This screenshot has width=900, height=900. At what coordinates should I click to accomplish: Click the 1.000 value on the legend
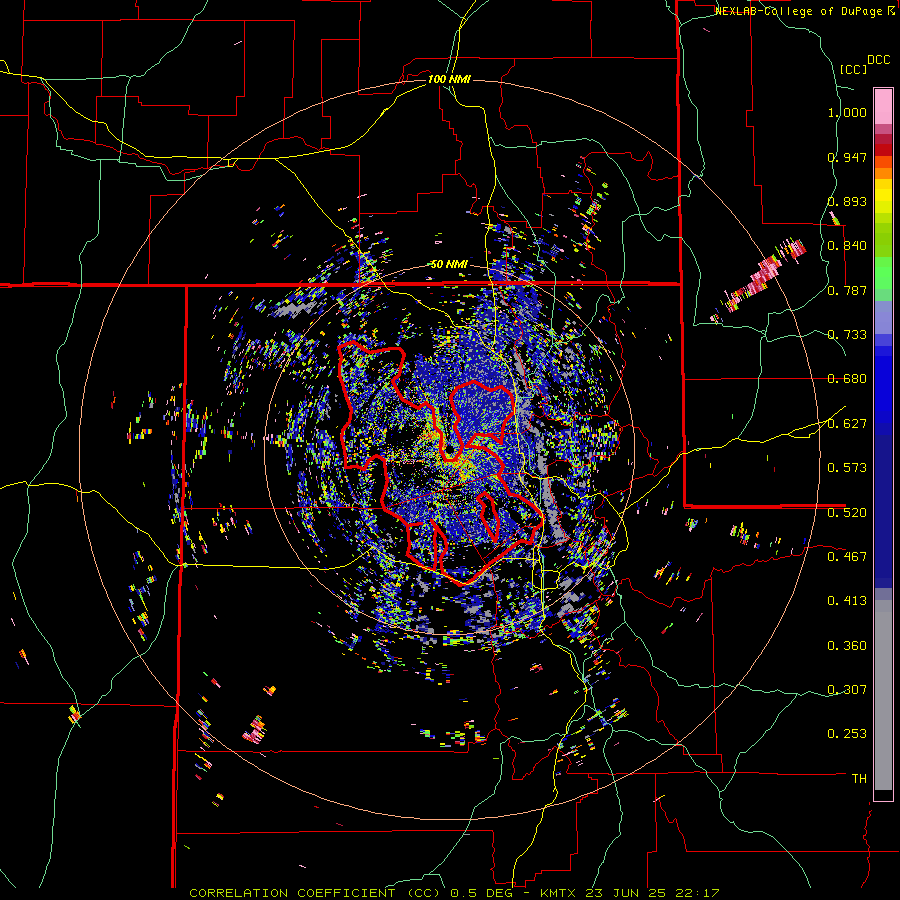point(847,112)
